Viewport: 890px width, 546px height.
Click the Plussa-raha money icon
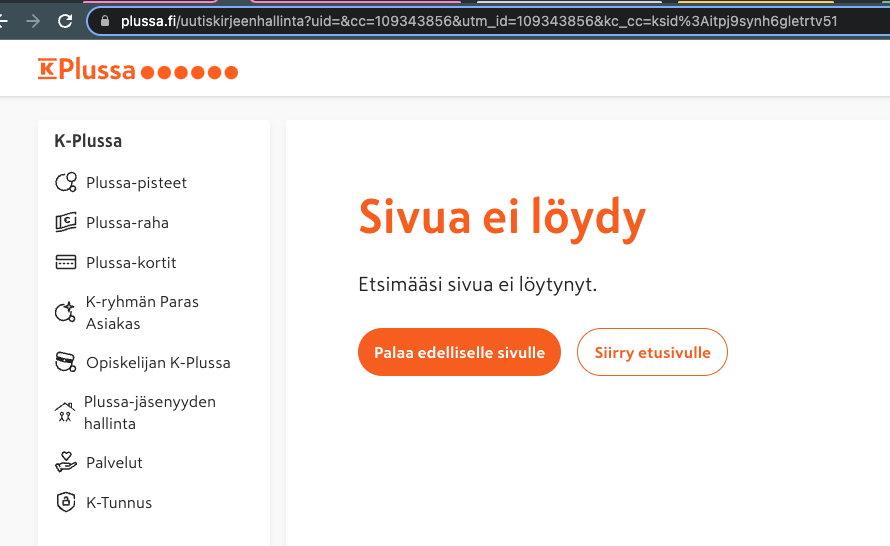pos(66,222)
